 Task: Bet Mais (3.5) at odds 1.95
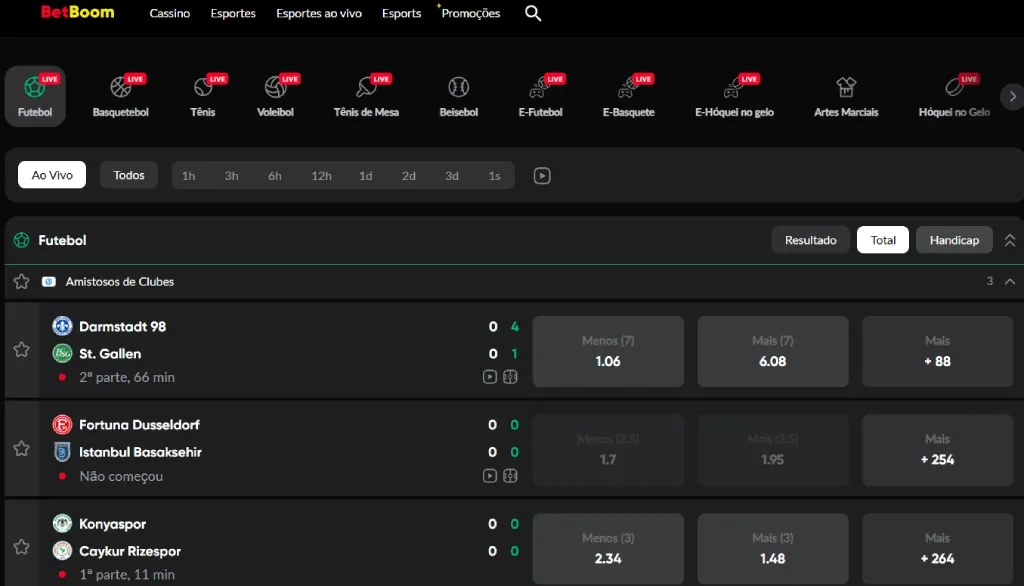coord(773,450)
